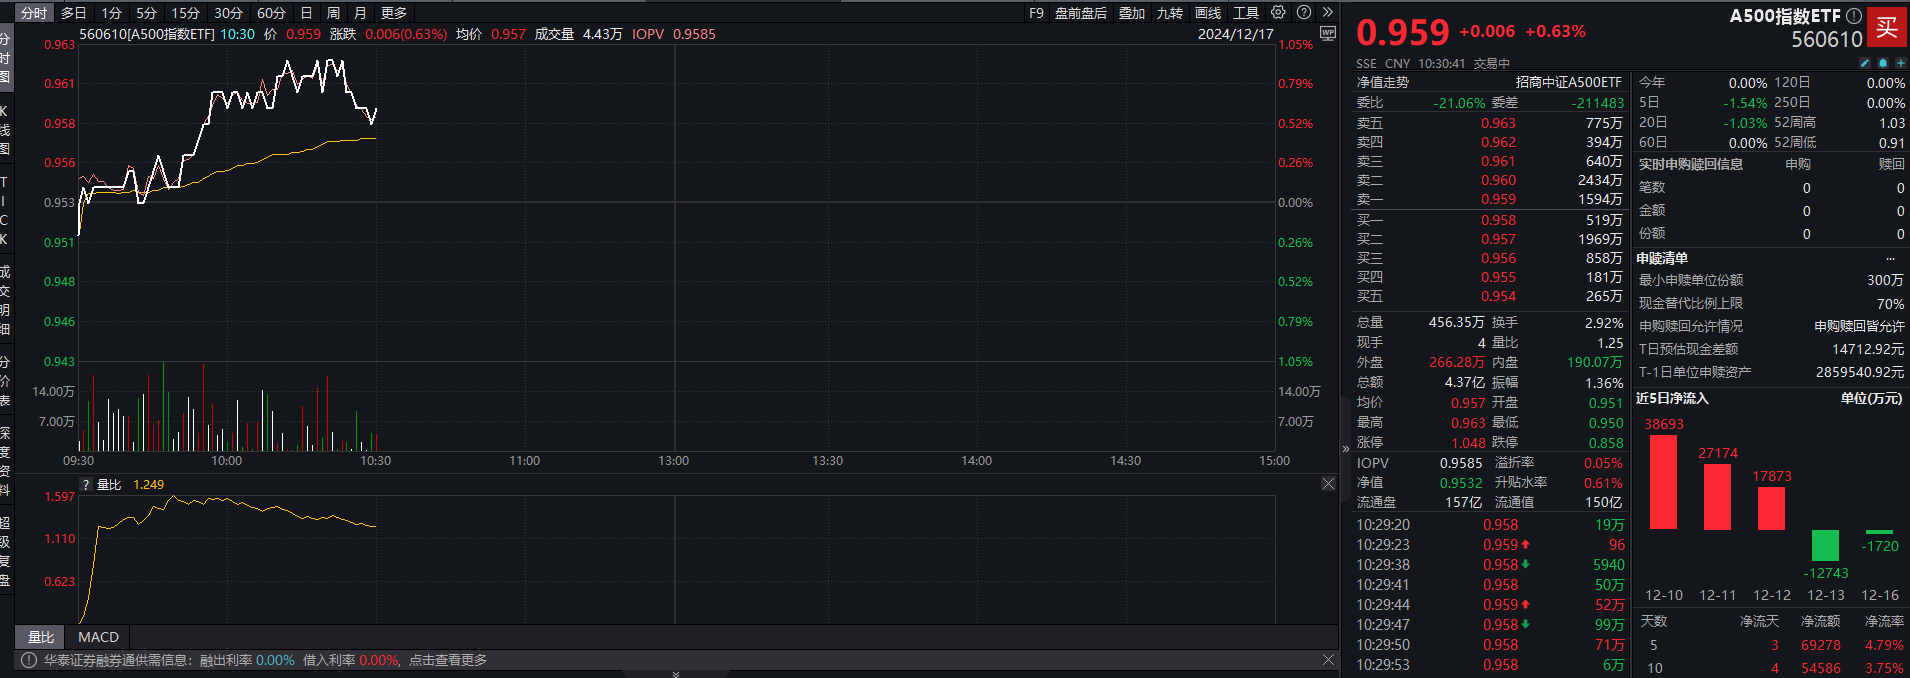Click the 卖一 ask price 0.959
This screenshot has height=678, width=1910.
[1498, 199]
